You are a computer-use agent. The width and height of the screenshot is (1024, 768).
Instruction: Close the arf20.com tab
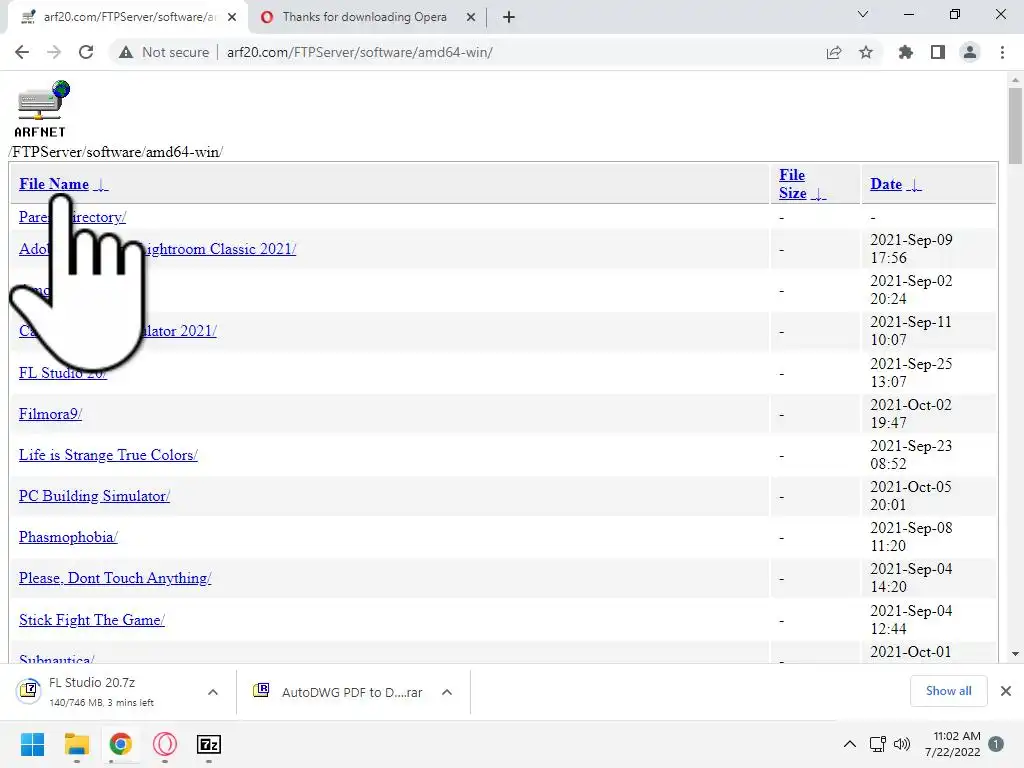click(232, 17)
